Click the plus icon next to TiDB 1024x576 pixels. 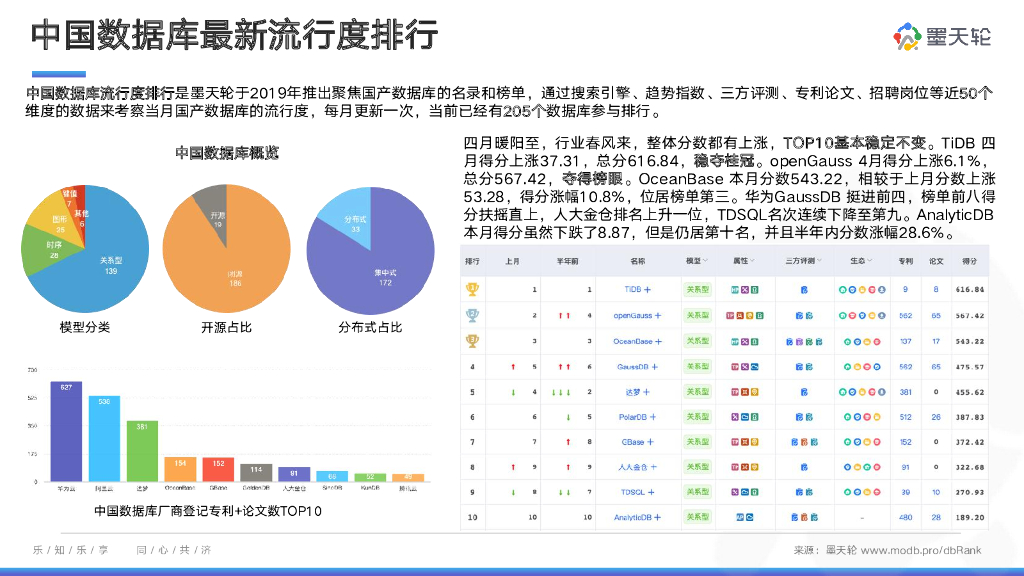point(647,289)
